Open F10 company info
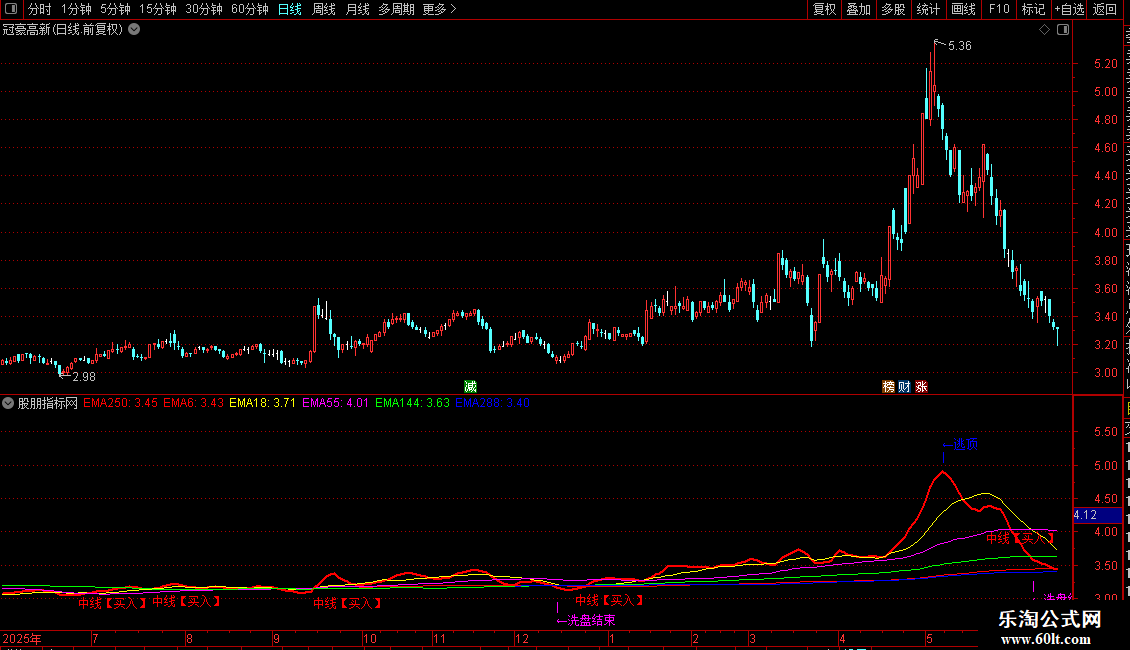Screen dimensions: 1130x650 [998, 9]
